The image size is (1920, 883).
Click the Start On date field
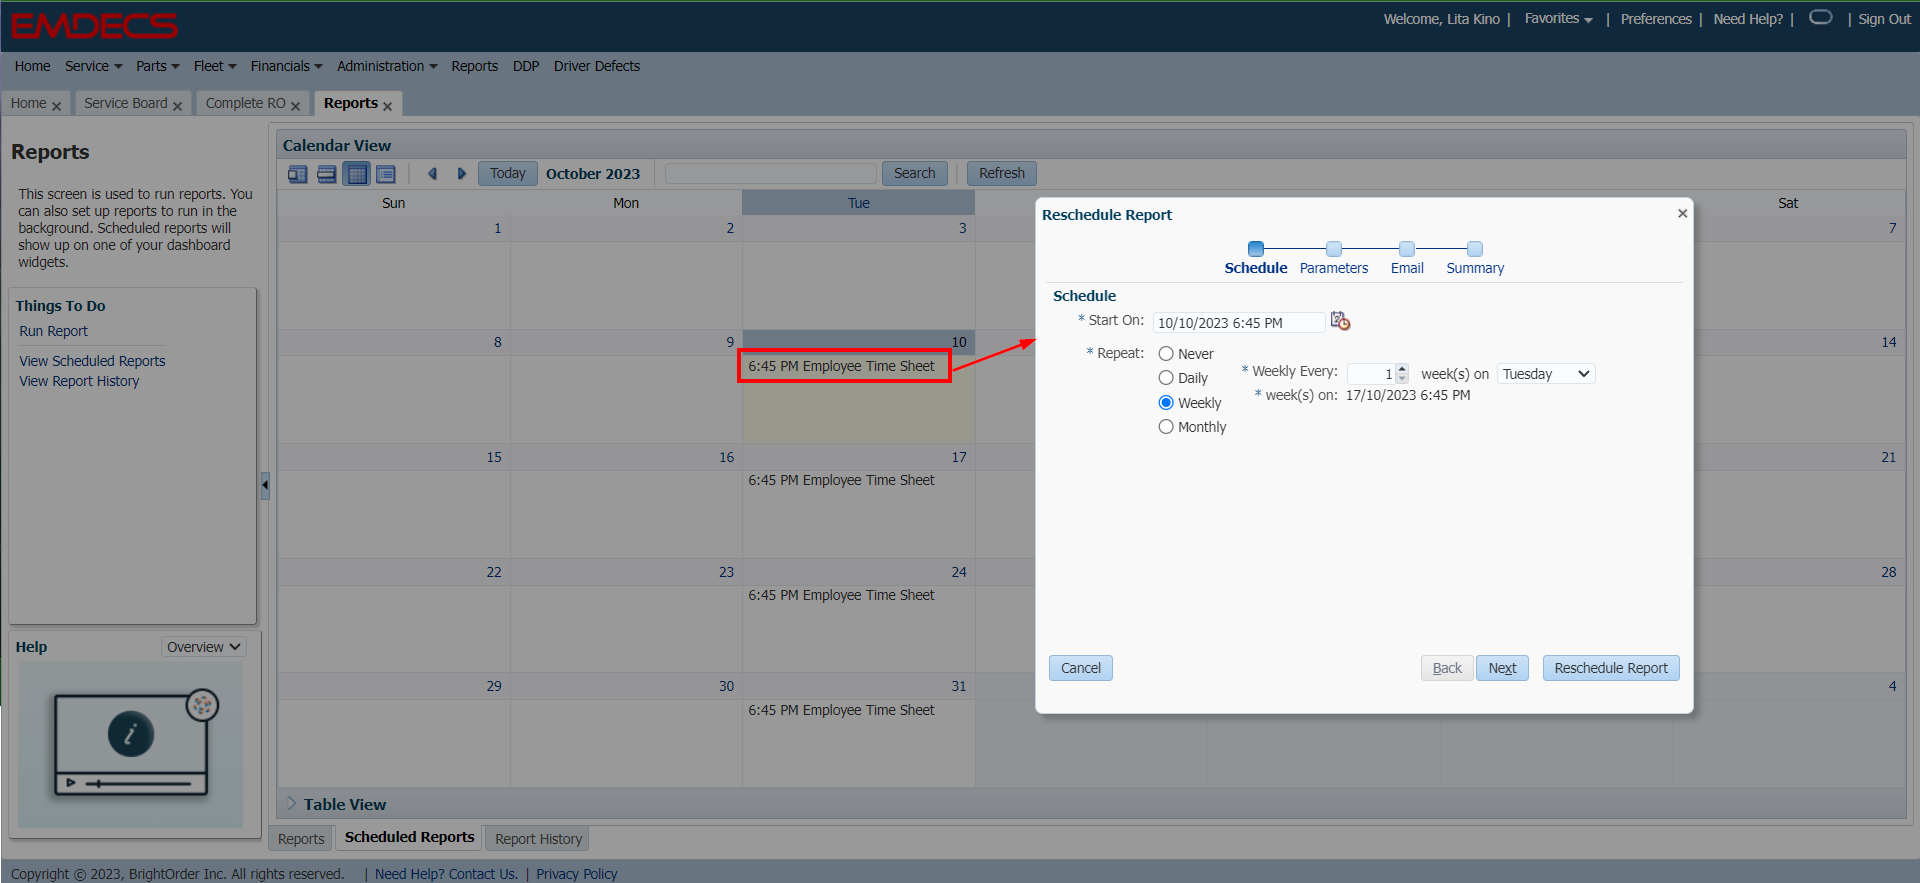click(x=1238, y=323)
